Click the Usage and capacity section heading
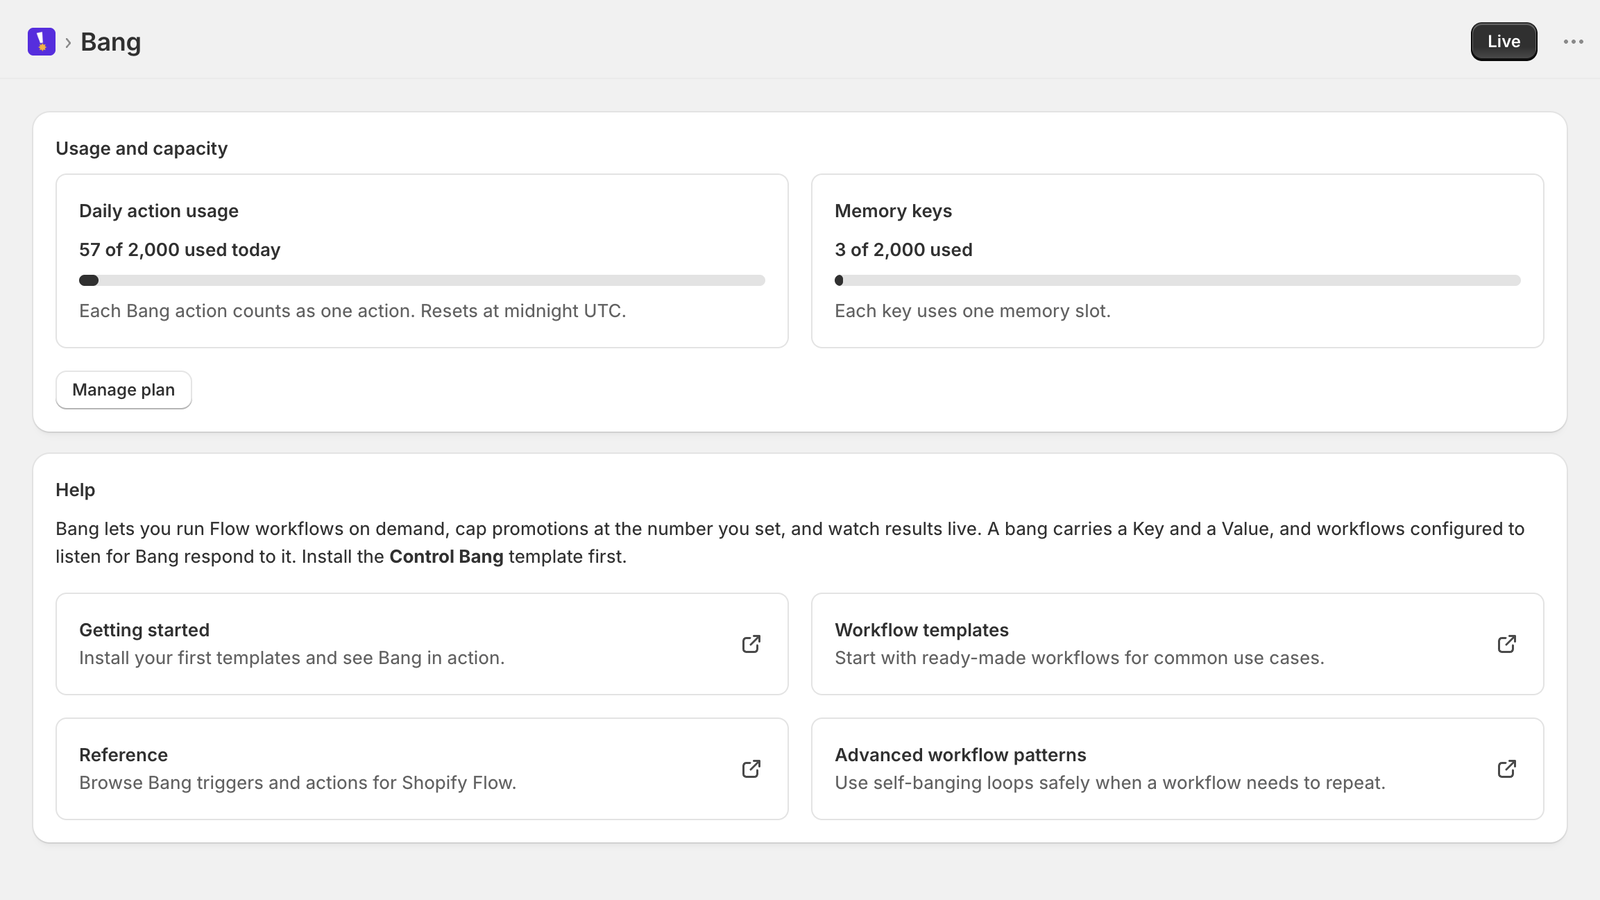The width and height of the screenshot is (1600, 900). [x=141, y=149]
